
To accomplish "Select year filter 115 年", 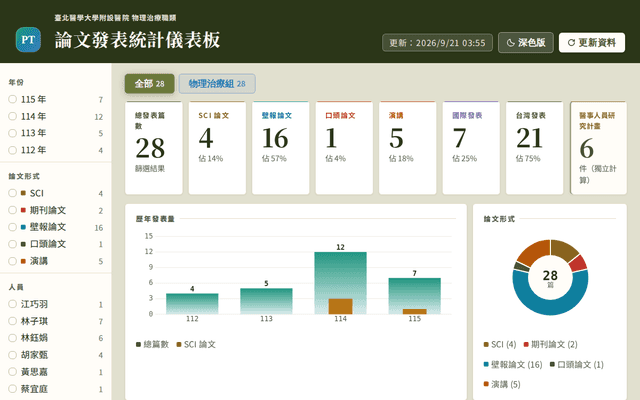I will (56, 99).
